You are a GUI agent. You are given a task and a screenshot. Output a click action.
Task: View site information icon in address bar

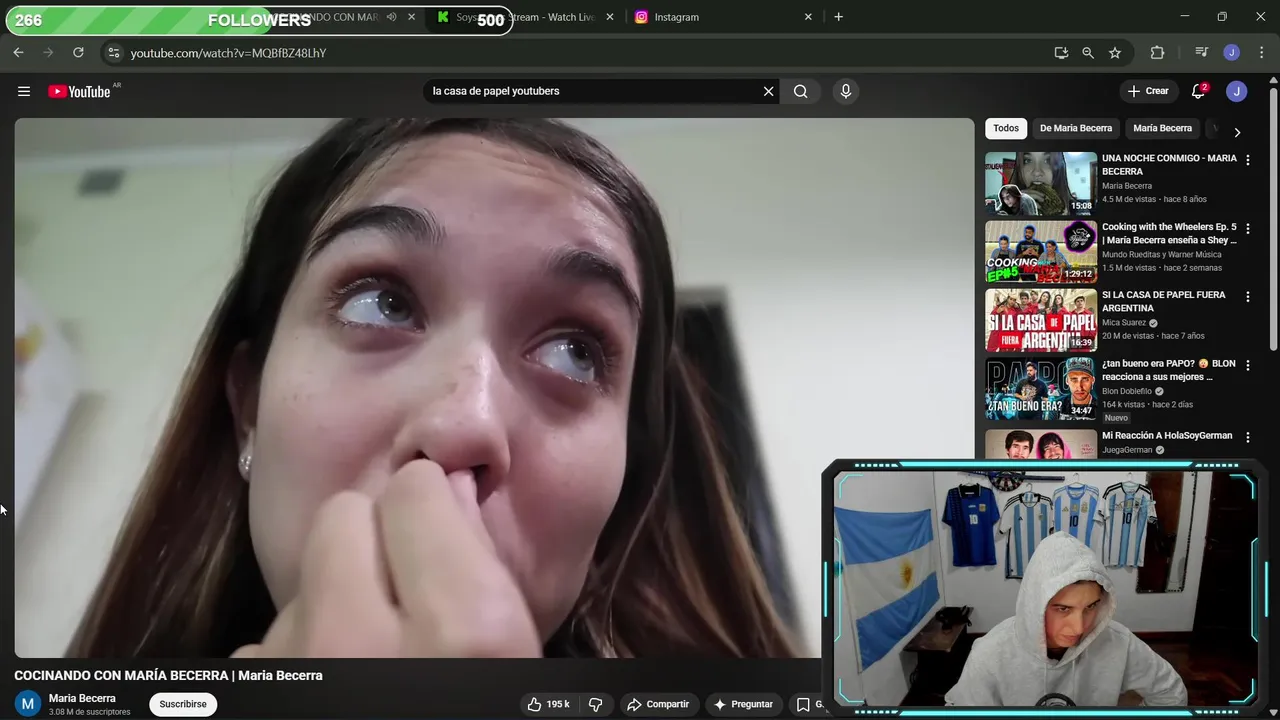[x=114, y=53]
